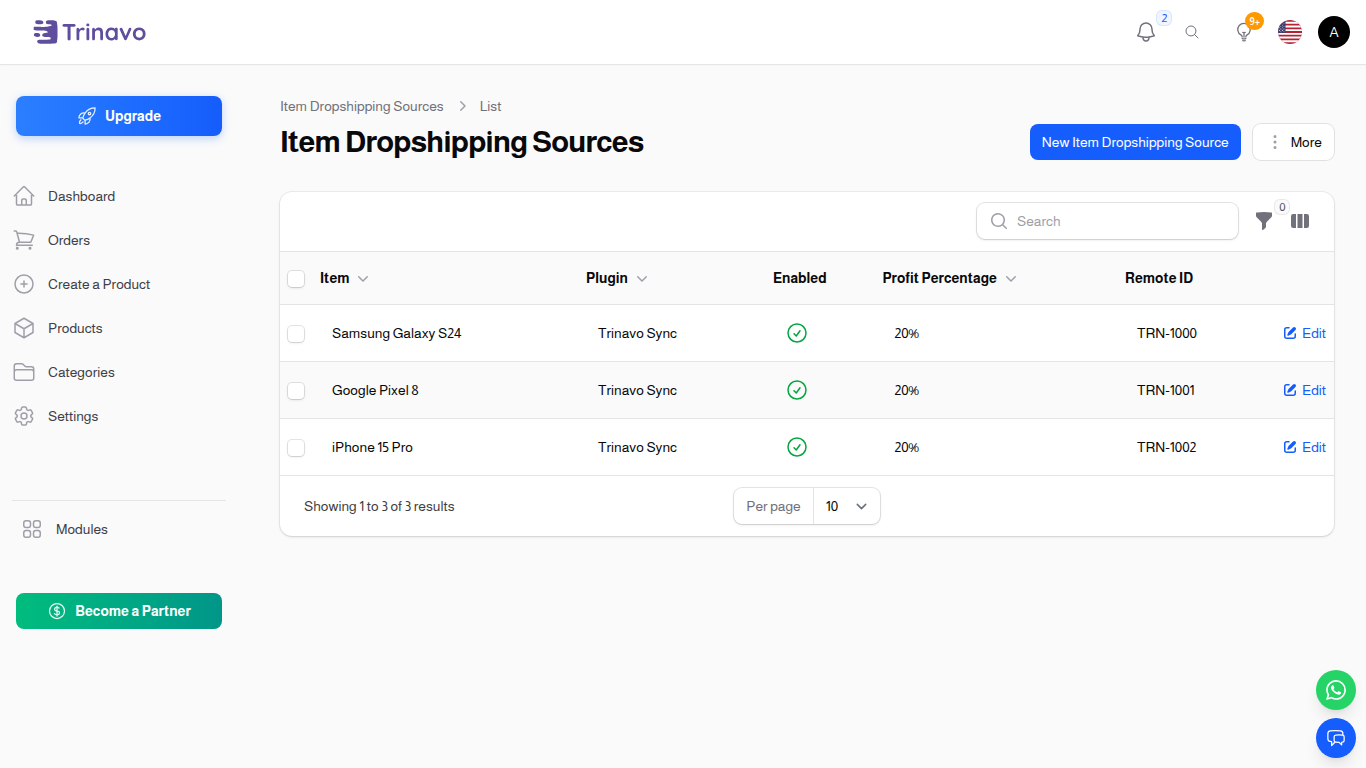Image resolution: width=1366 pixels, height=768 pixels.
Task: Click the Trinavo logo
Action: (89, 32)
